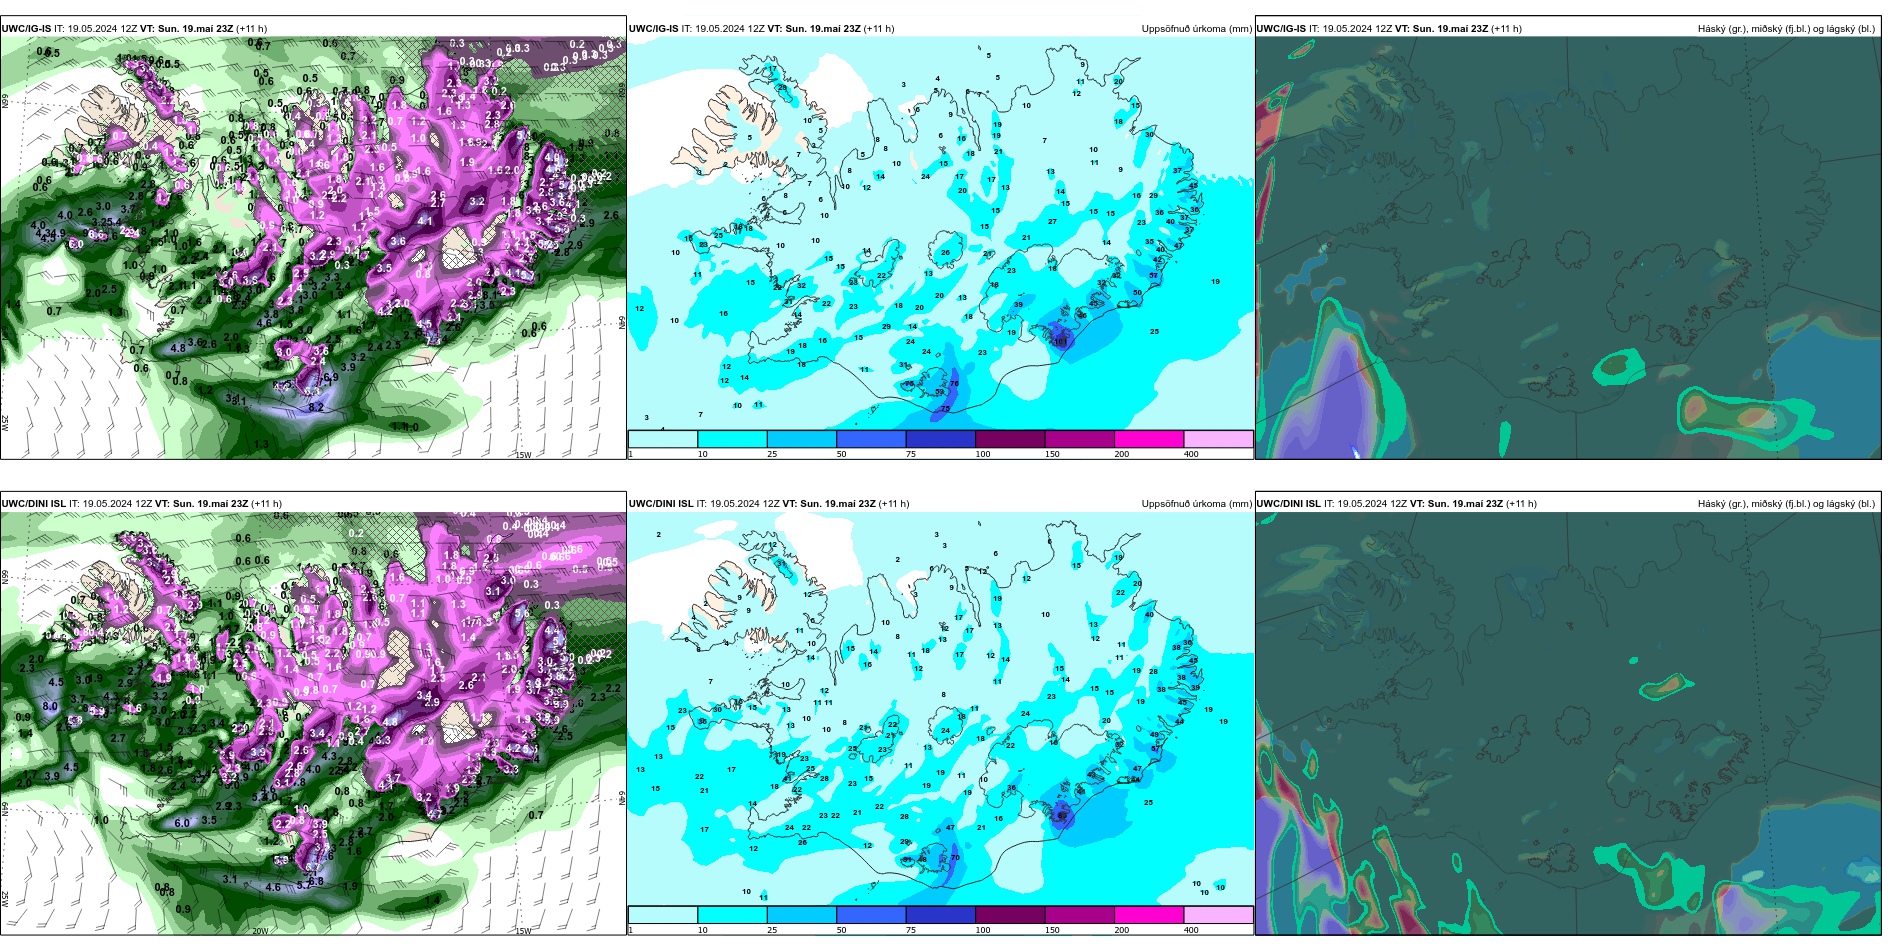Choose the dark blue 75–100 swatch in IG-IS legend

click(941, 439)
